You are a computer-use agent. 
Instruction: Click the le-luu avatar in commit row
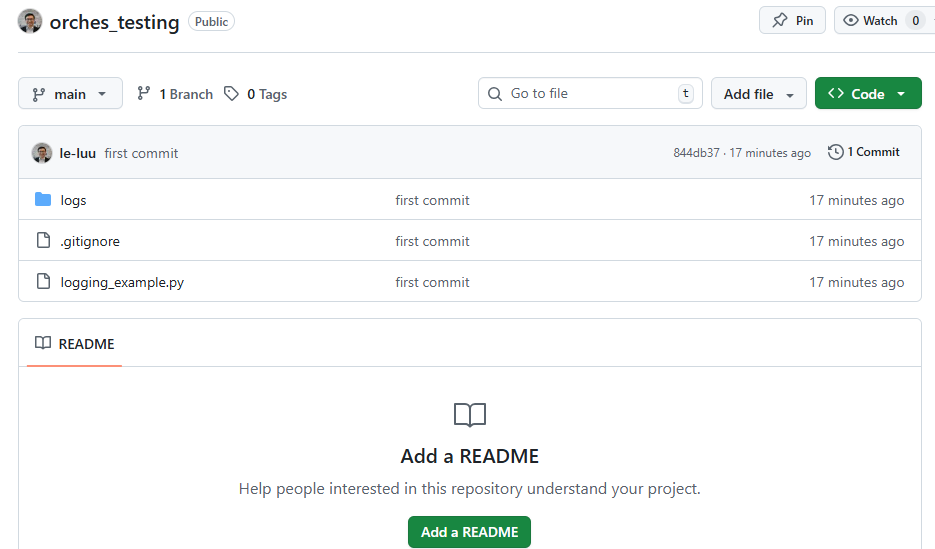(x=42, y=153)
